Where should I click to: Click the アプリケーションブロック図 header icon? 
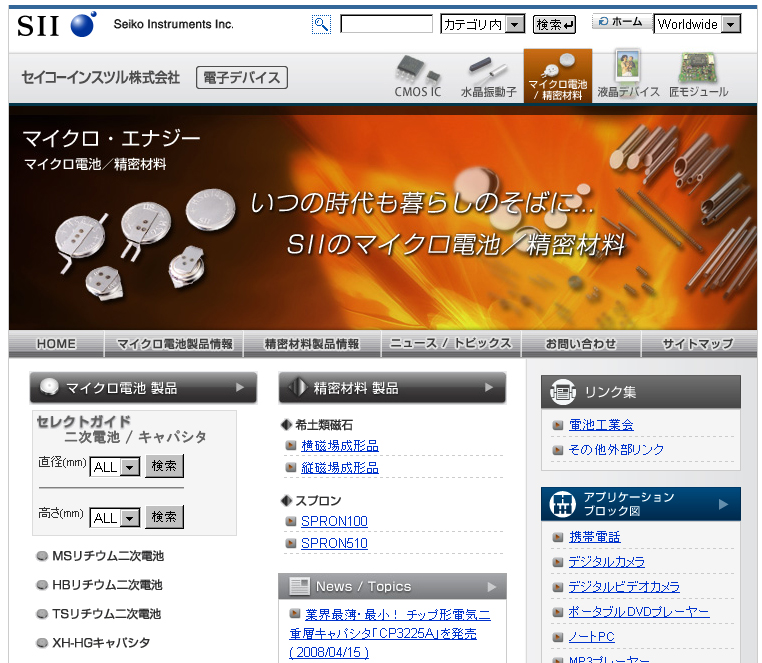coord(562,504)
